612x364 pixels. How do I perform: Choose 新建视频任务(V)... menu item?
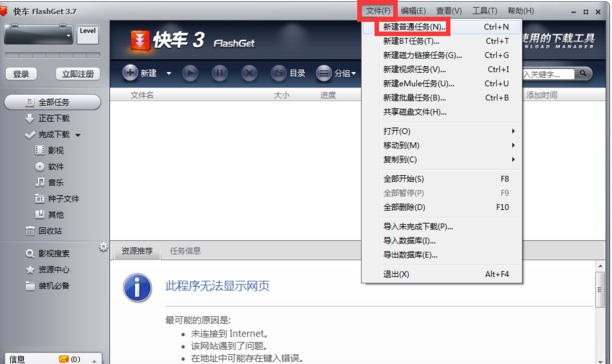[442, 69]
